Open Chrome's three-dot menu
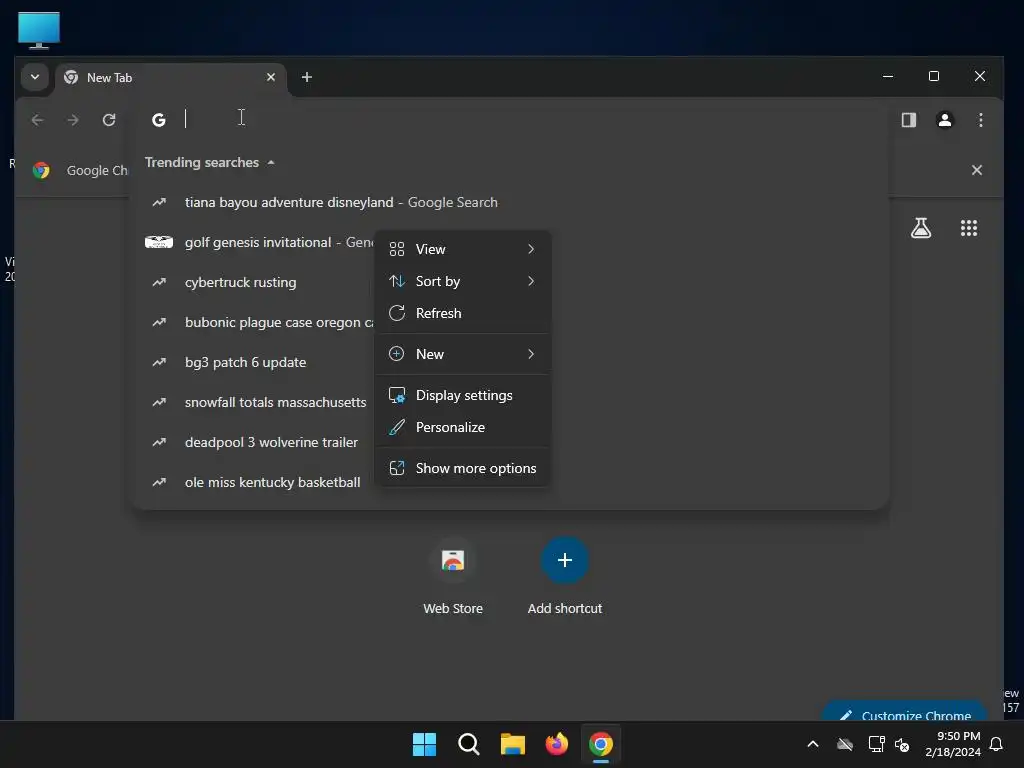 (981, 120)
